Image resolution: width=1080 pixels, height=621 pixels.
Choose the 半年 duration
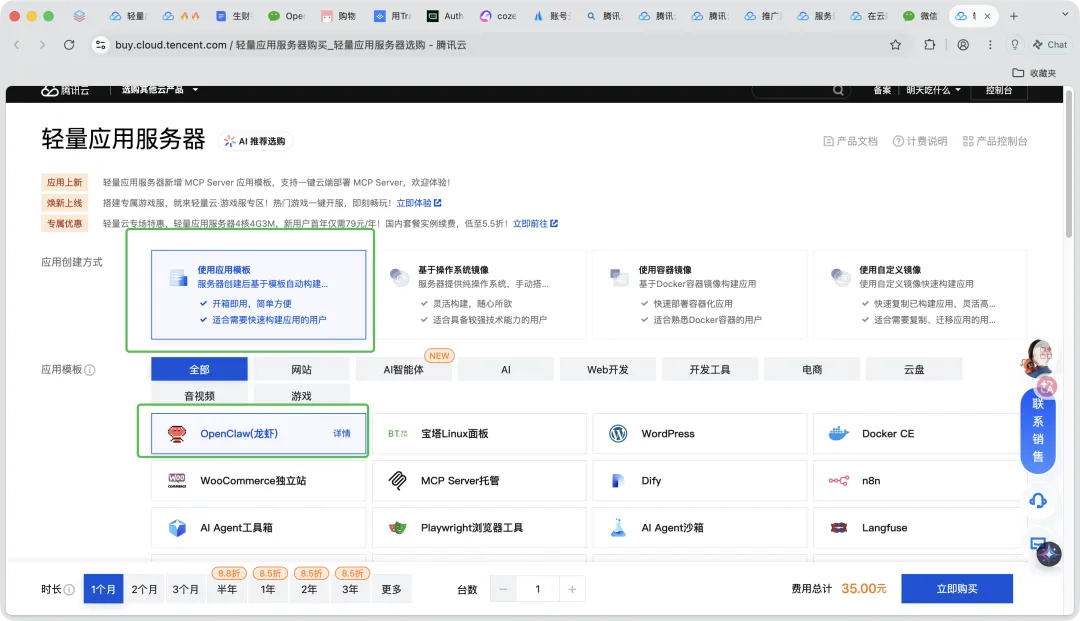tap(227, 589)
